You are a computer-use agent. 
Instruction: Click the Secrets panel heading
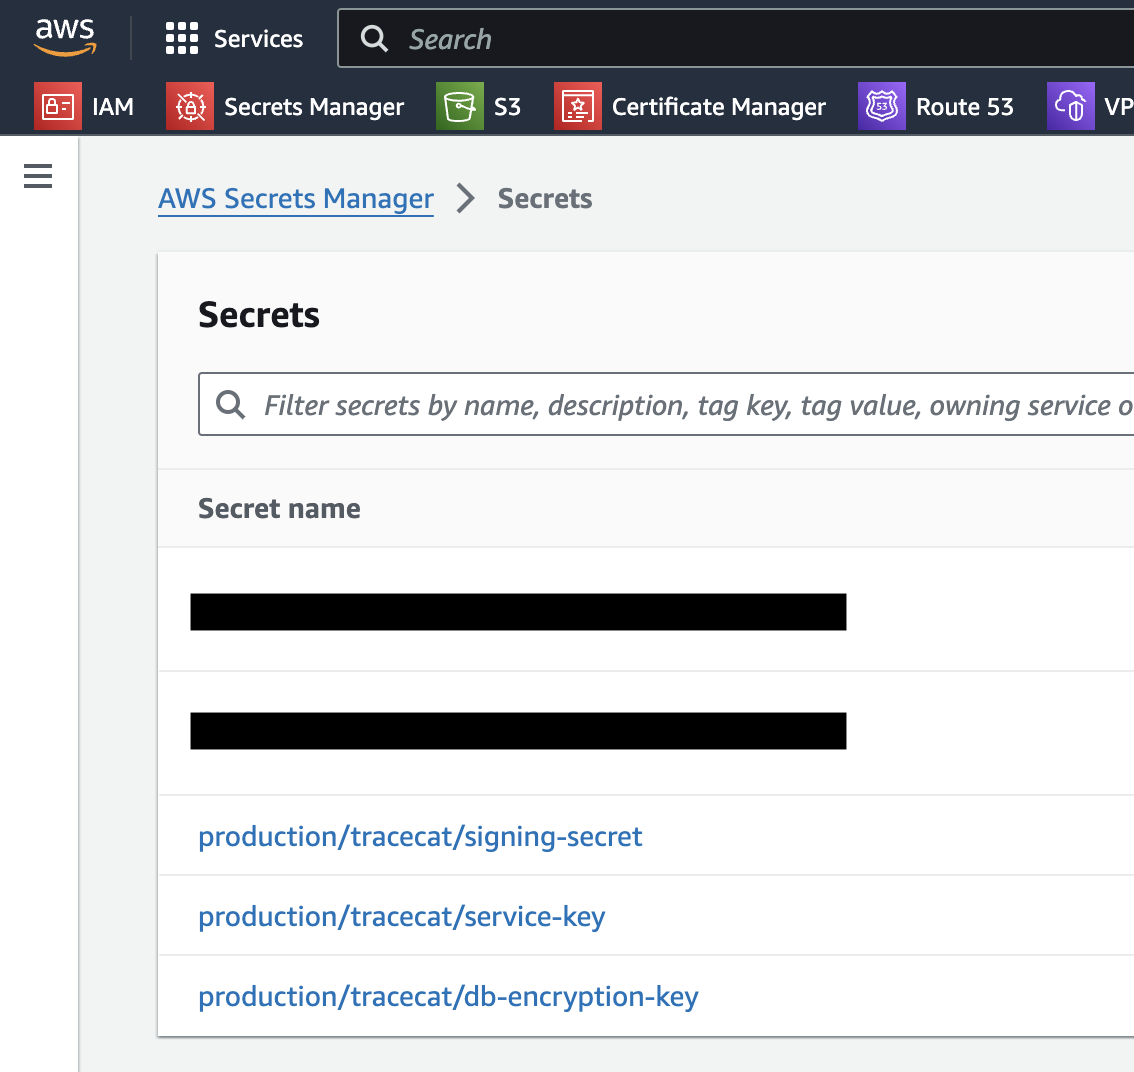click(259, 315)
